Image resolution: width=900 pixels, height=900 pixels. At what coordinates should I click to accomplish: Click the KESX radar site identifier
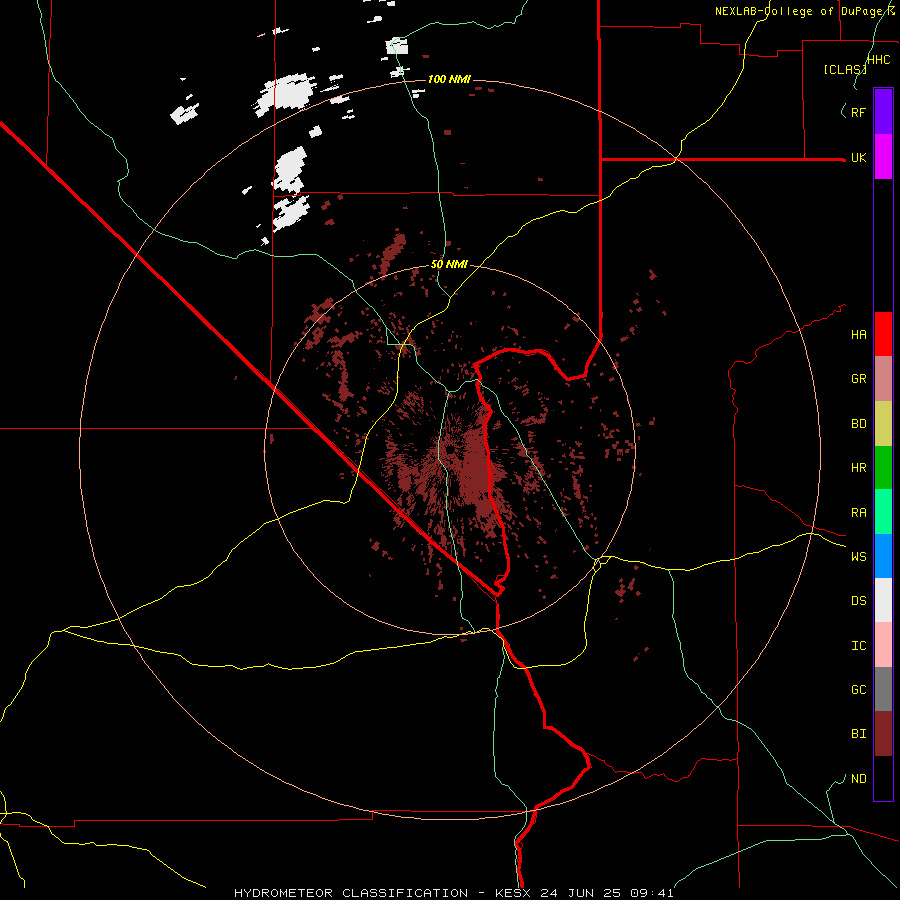(x=510, y=893)
